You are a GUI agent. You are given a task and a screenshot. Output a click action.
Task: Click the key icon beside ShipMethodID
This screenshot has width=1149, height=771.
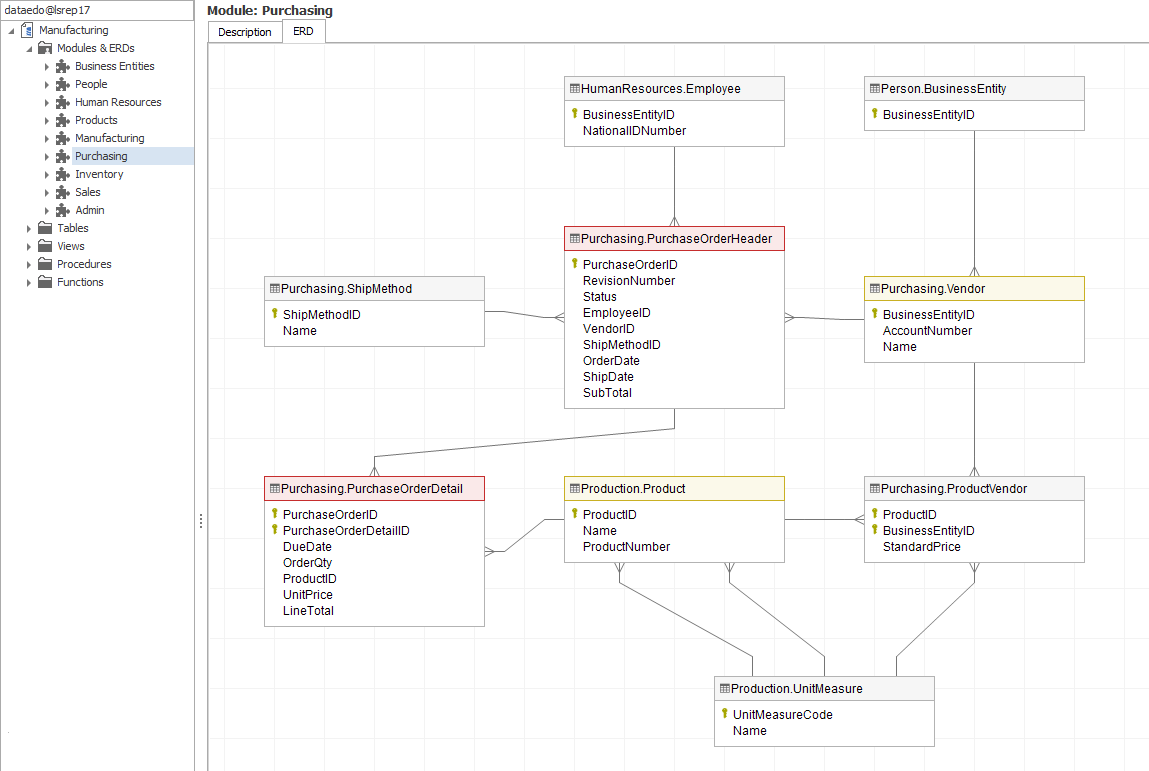pyautogui.click(x=273, y=314)
